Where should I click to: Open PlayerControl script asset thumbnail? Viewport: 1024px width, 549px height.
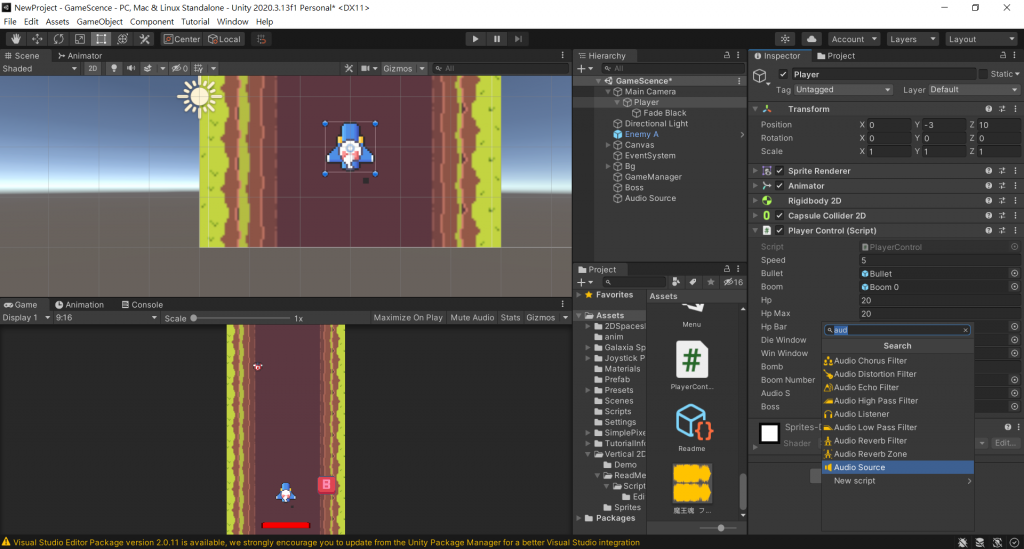(x=692, y=360)
